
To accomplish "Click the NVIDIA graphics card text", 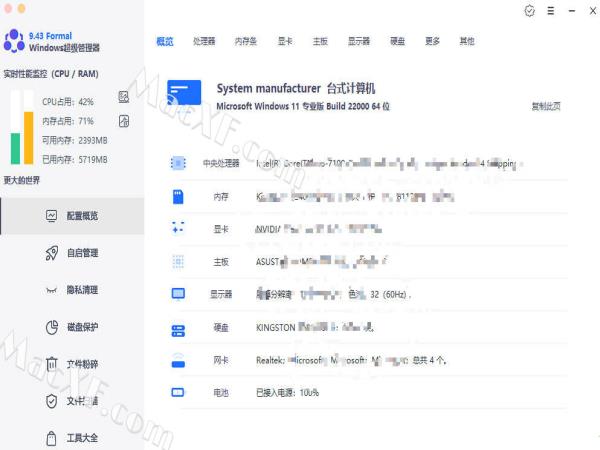I will coord(319,229).
